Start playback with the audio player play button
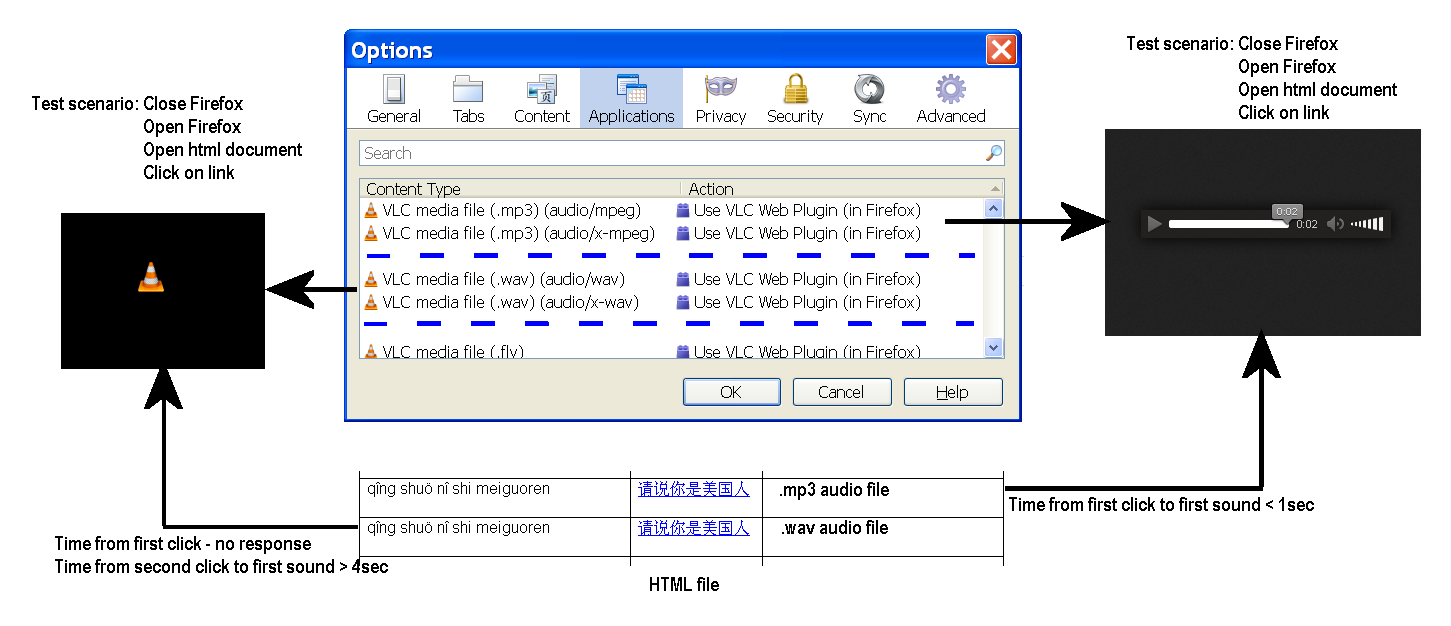The width and height of the screenshot is (1451, 626). (1155, 224)
